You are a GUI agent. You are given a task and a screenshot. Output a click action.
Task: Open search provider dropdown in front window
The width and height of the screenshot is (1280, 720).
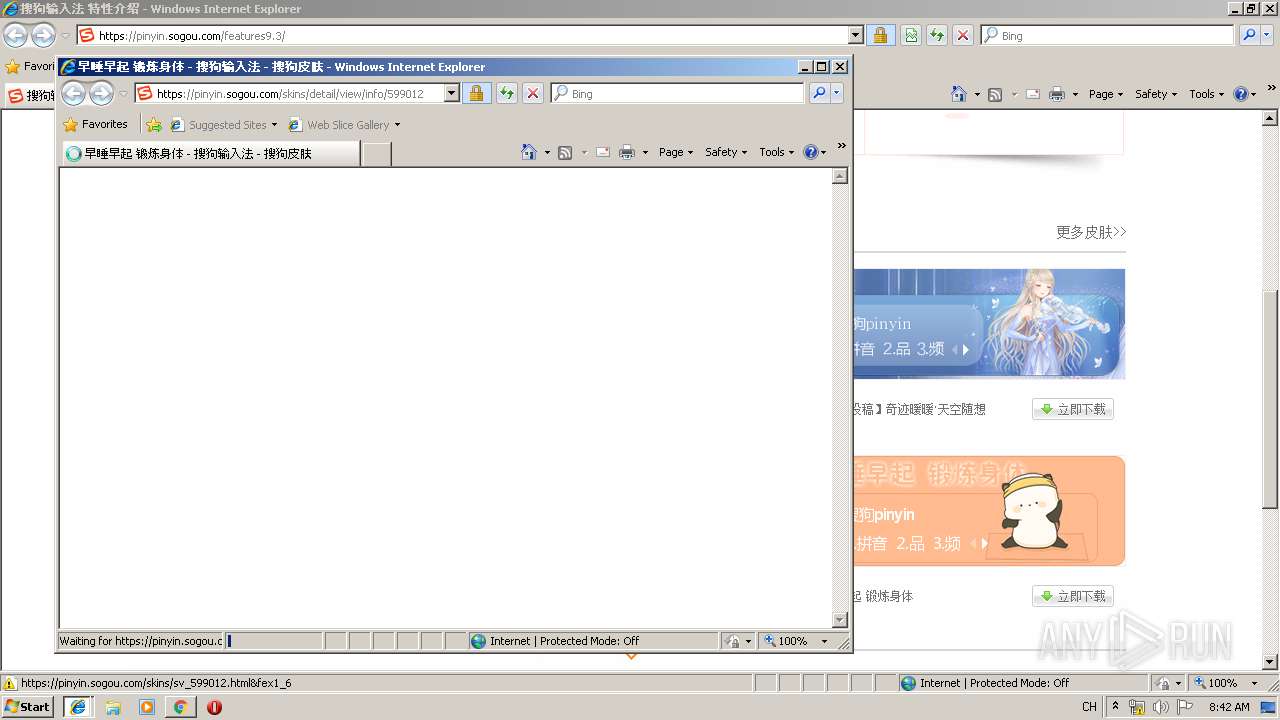(x=837, y=93)
